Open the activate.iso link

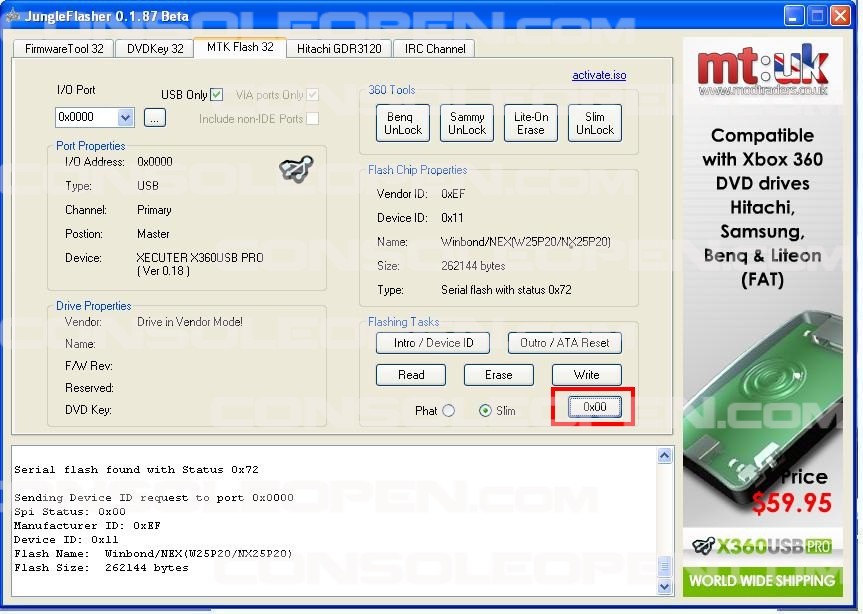pyautogui.click(x=599, y=76)
